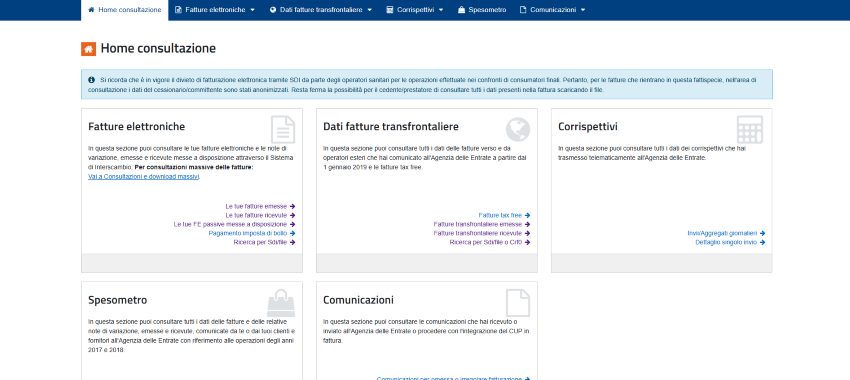Viewport: 850px width, 380px height.
Task: Click the info icon in the blue notice
Action: (91, 80)
